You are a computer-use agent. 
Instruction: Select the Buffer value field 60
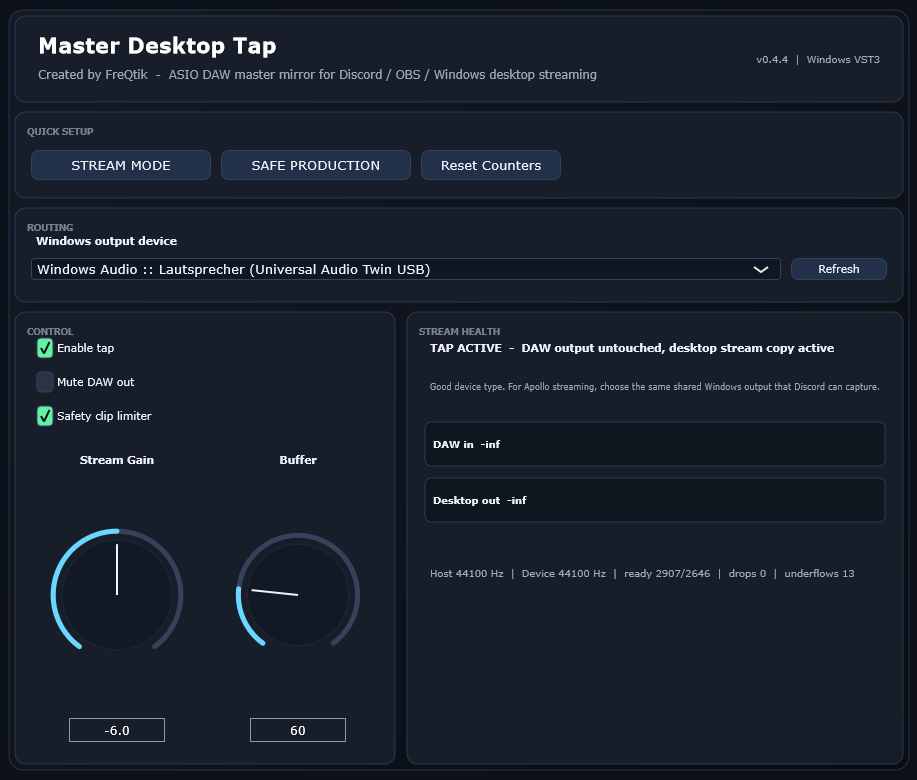click(298, 730)
